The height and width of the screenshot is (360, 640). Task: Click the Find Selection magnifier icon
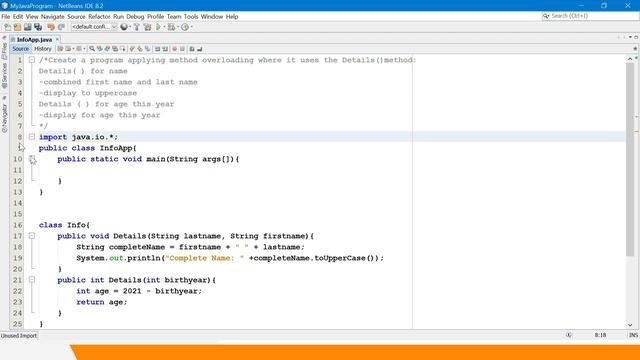(92, 49)
